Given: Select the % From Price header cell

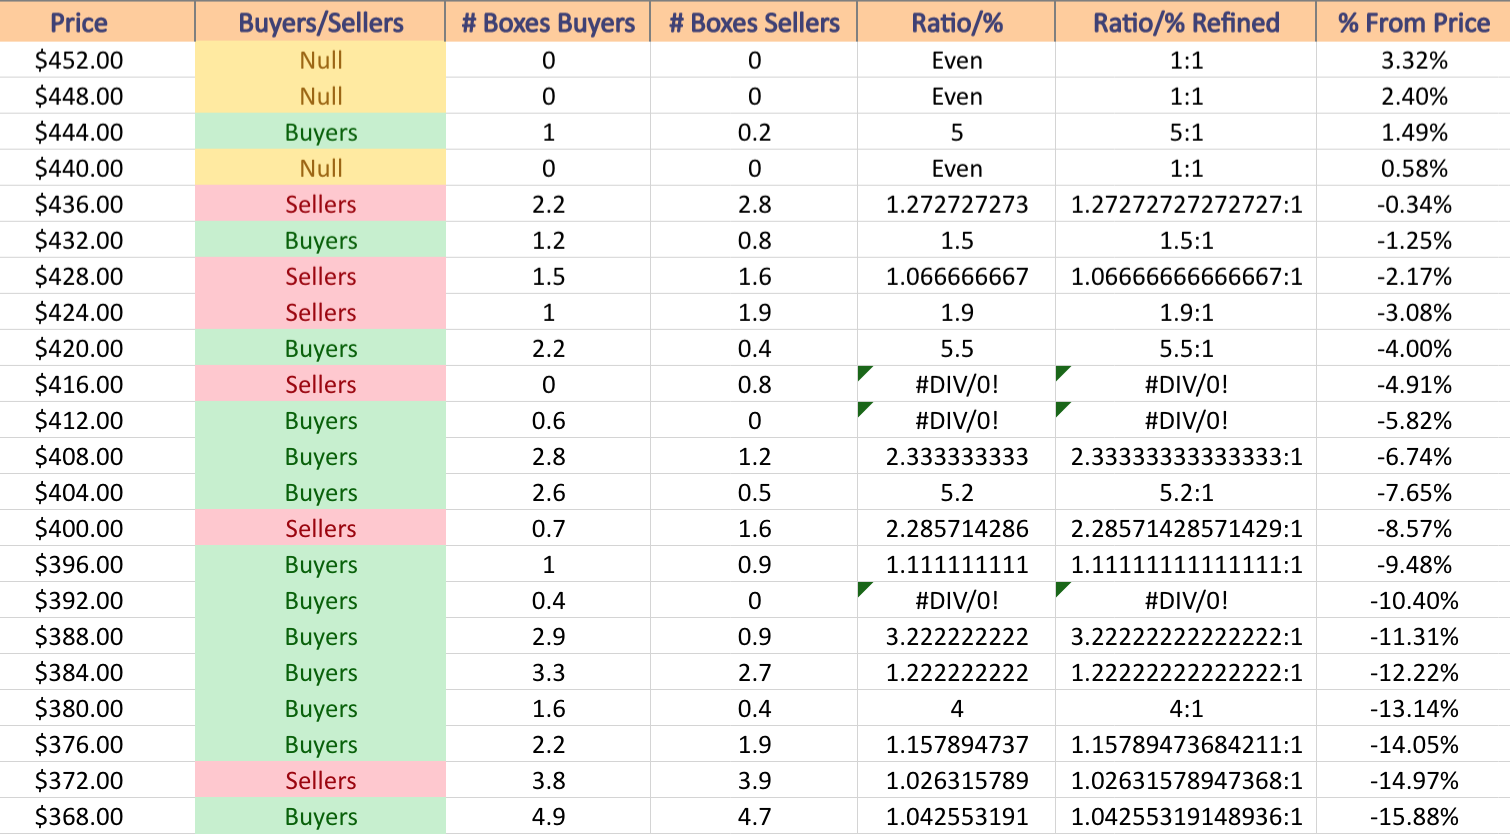Looking at the screenshot, I should pyautogui.click(x=1413, y=21).
